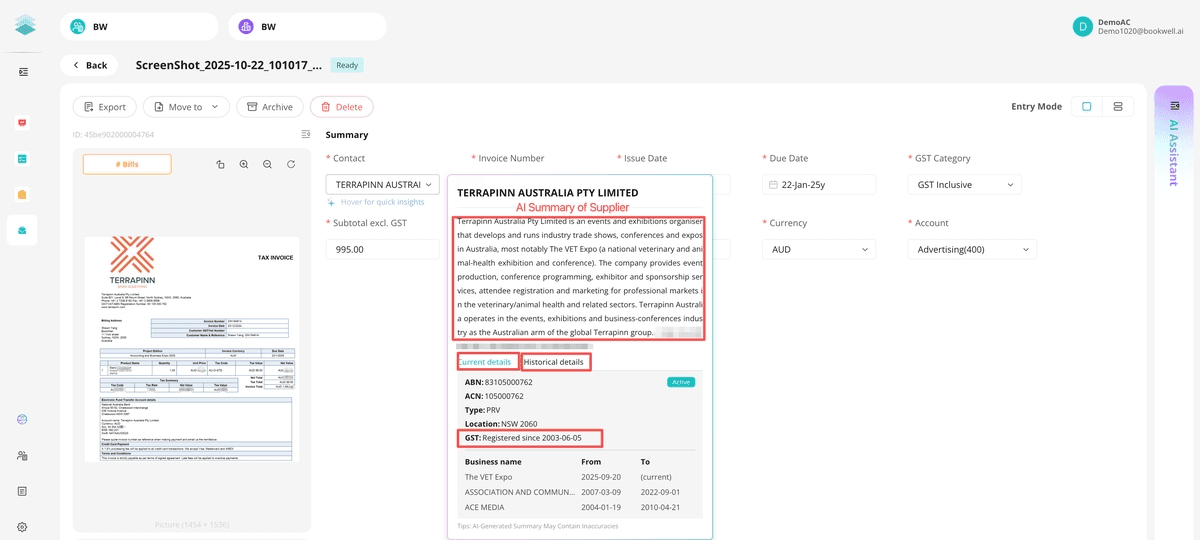Click the list icon beside the document ID

coord(306,134)
